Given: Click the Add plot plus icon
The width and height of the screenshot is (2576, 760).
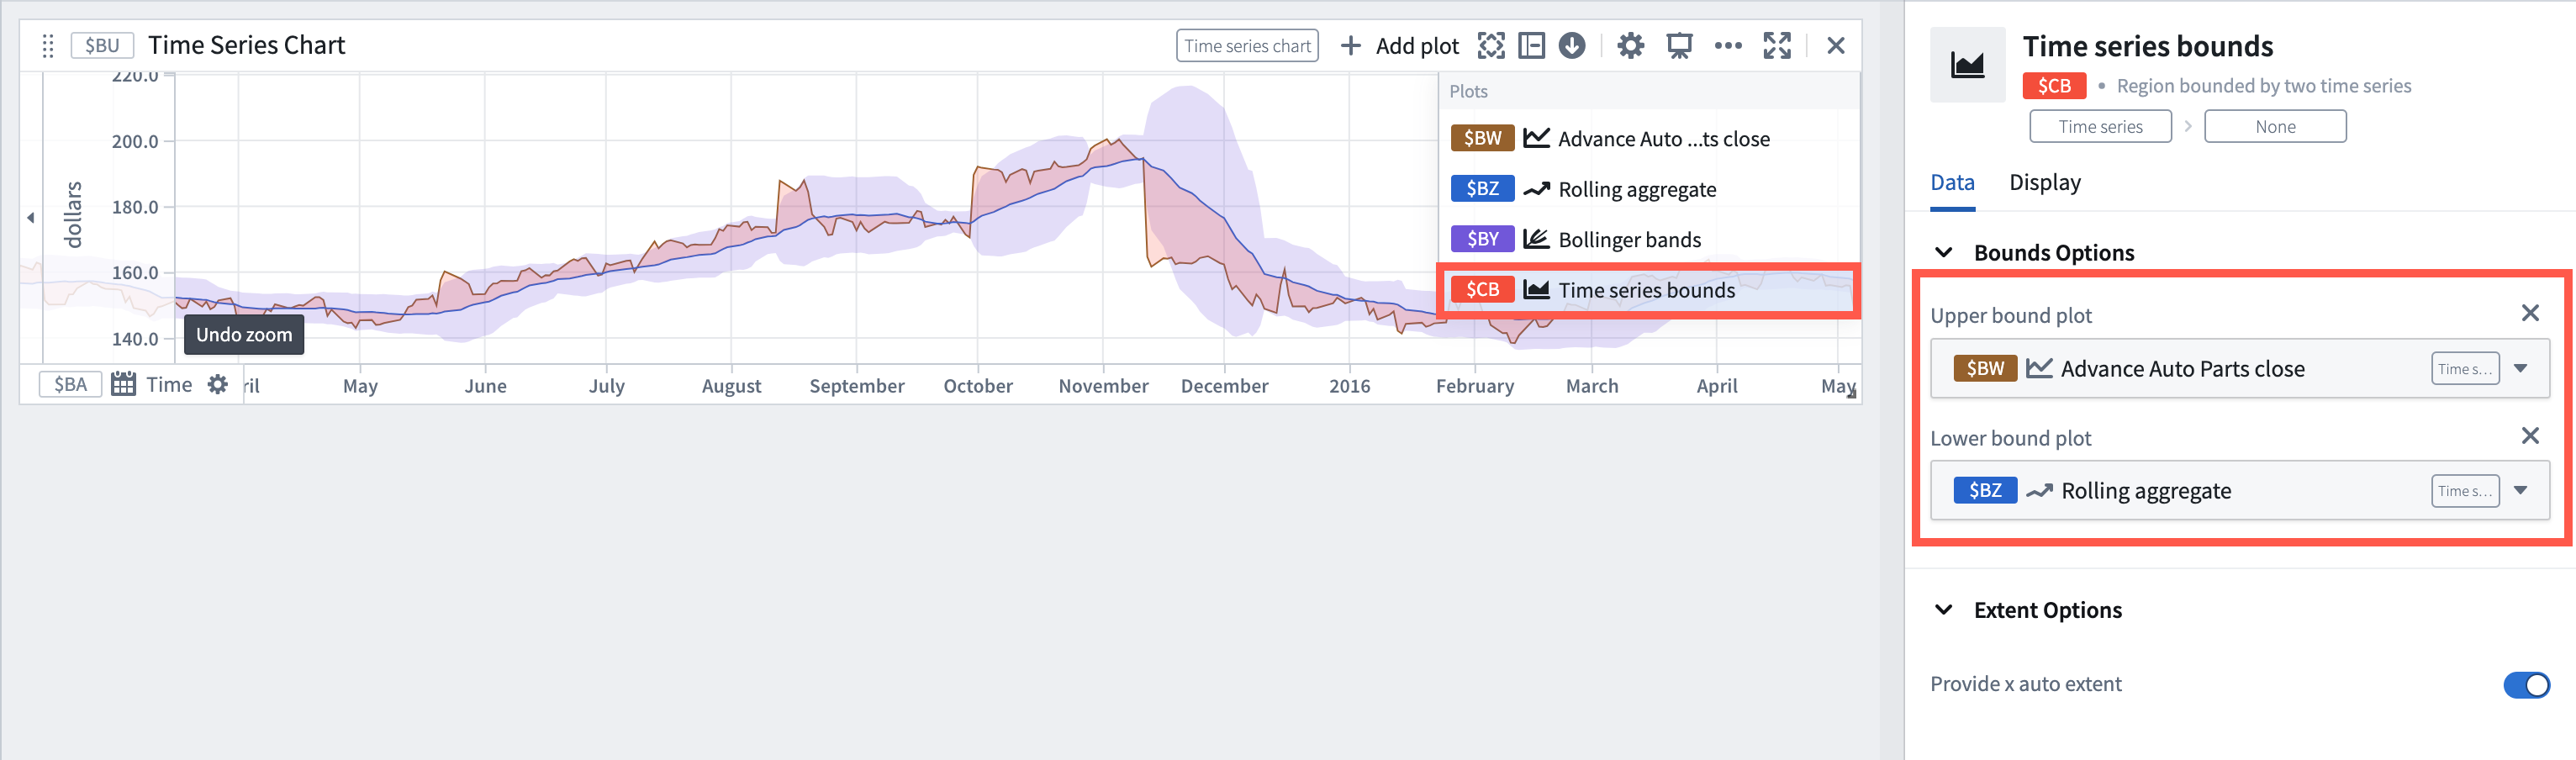Looking at the screenshot, I should click(x=1350, y=46).
